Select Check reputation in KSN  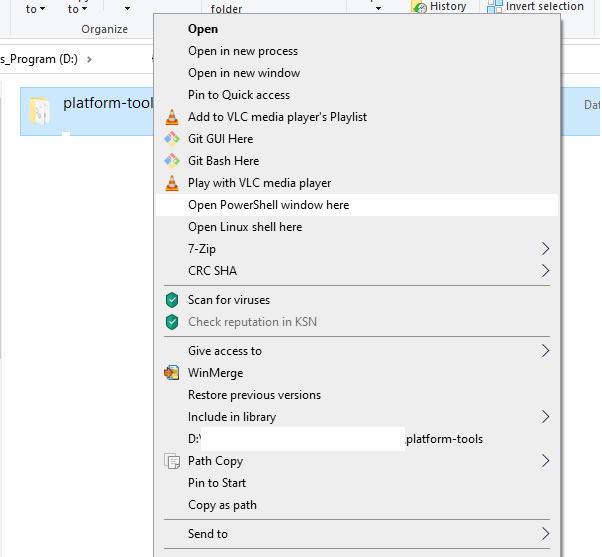pyautogui.click(x=357, y=322)
